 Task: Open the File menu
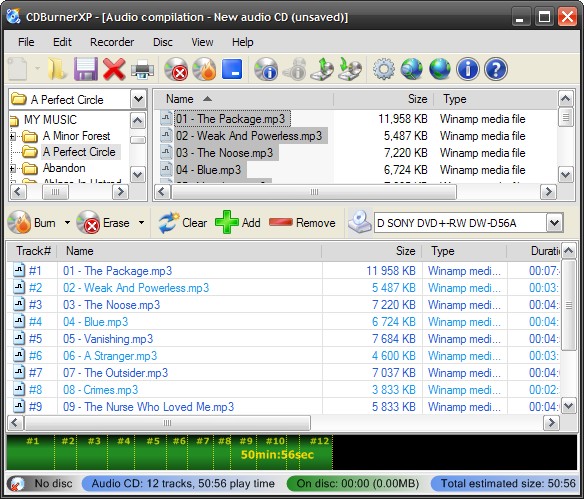click(26, 42)
